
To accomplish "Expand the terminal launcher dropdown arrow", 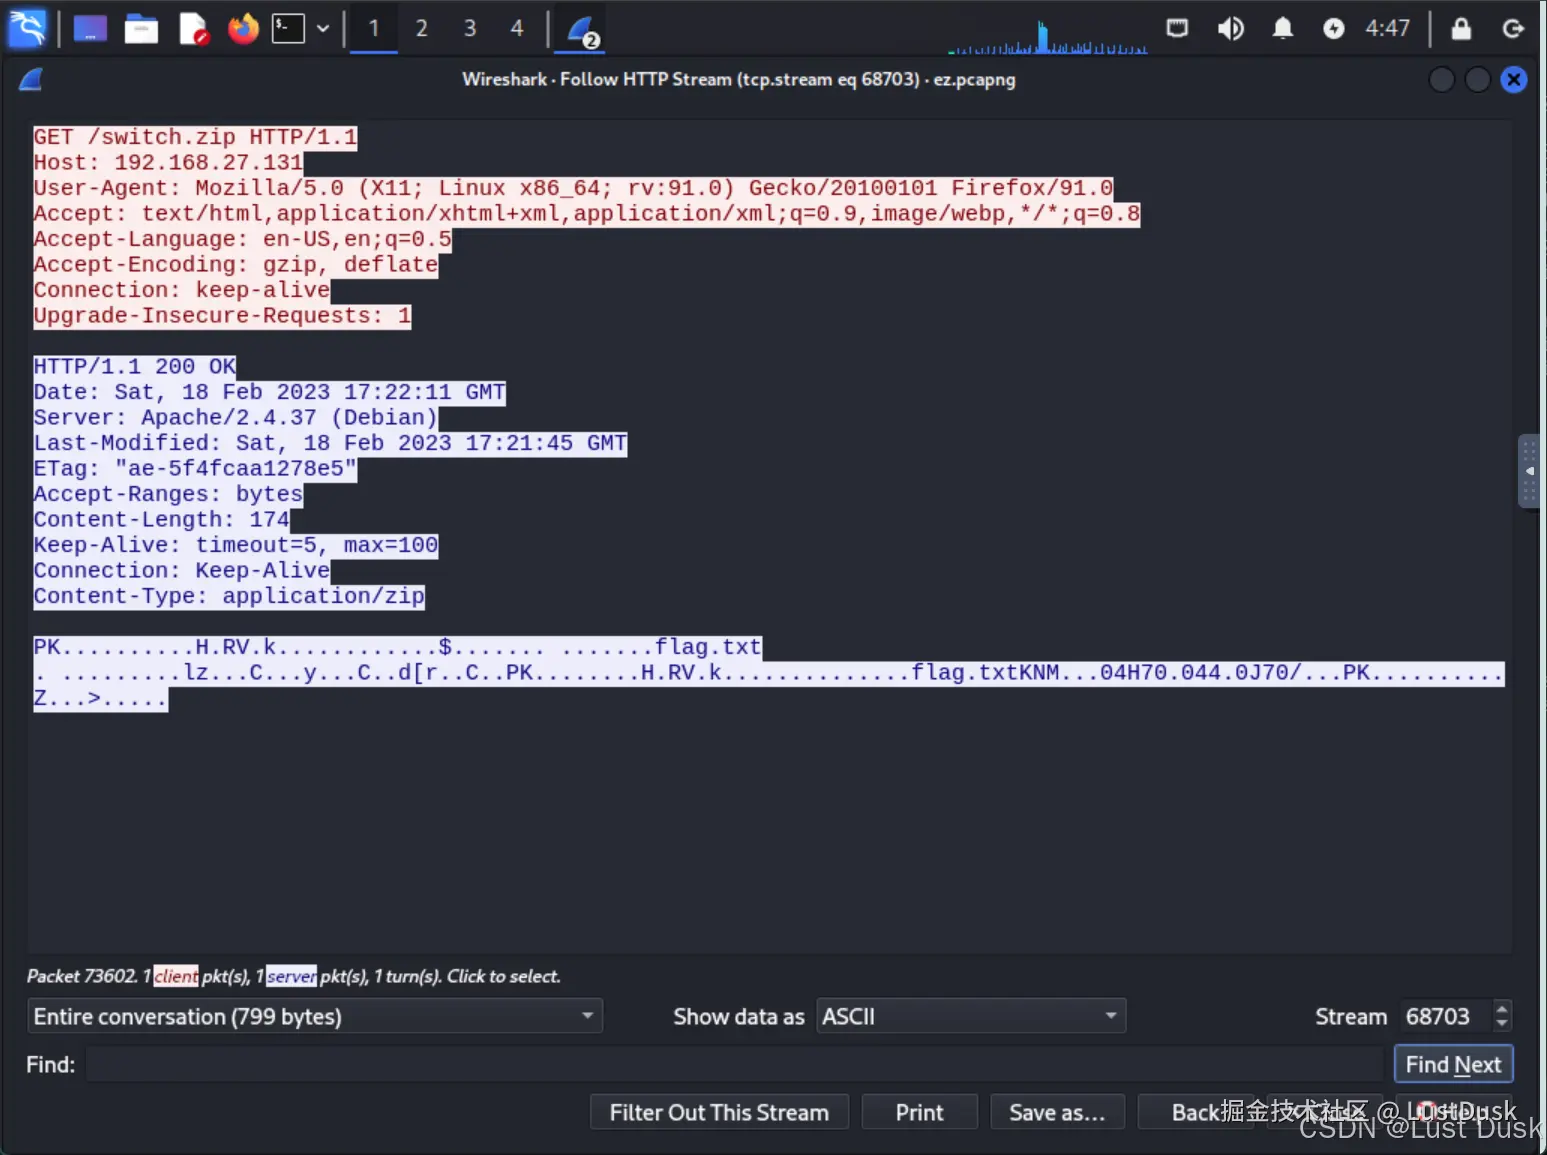I will click(x=323, y=28).
